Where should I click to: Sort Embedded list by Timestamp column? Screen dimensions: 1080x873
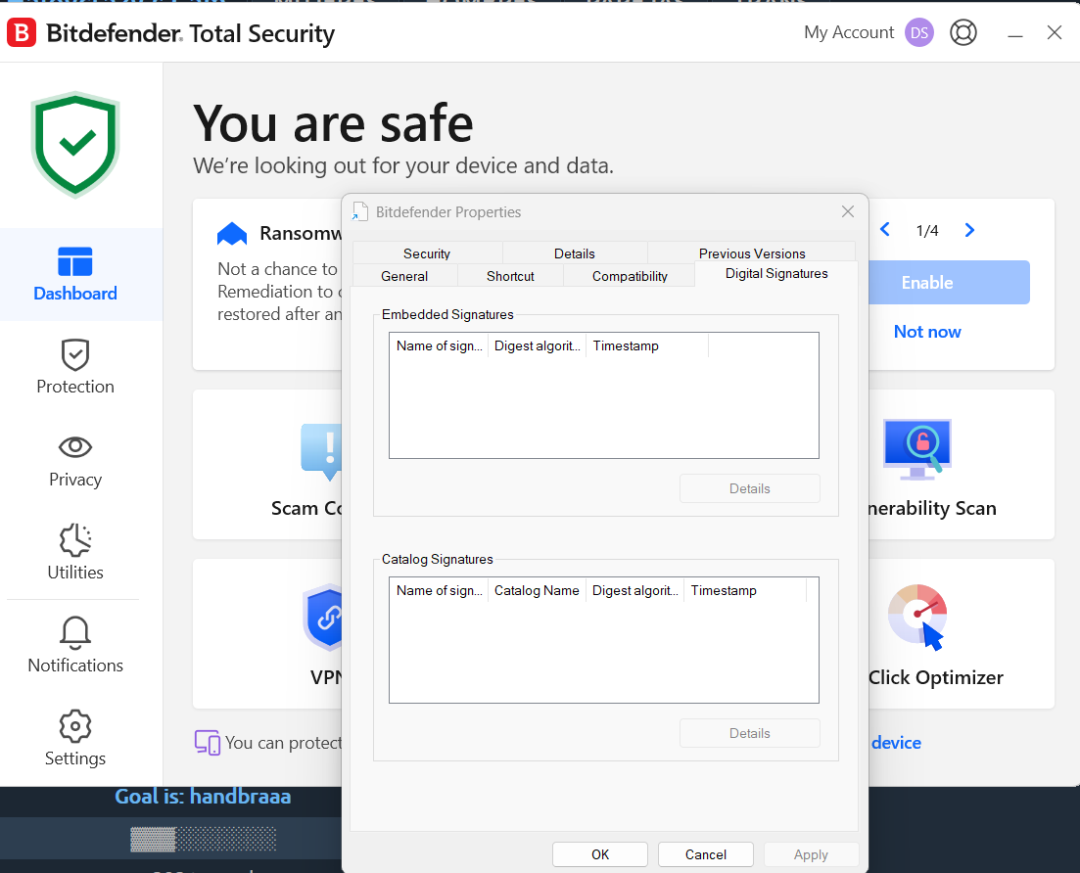coord(647,346)
